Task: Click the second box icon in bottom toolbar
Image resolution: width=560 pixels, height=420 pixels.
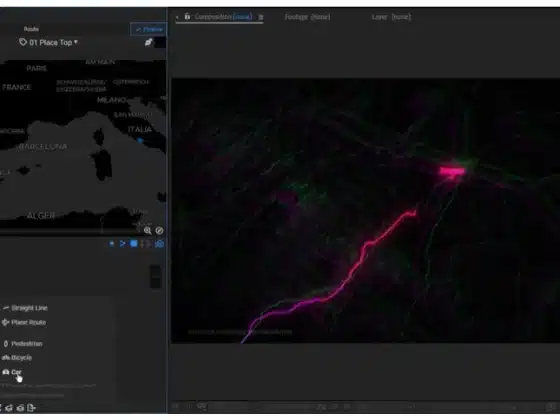Action: click(20, 408)
